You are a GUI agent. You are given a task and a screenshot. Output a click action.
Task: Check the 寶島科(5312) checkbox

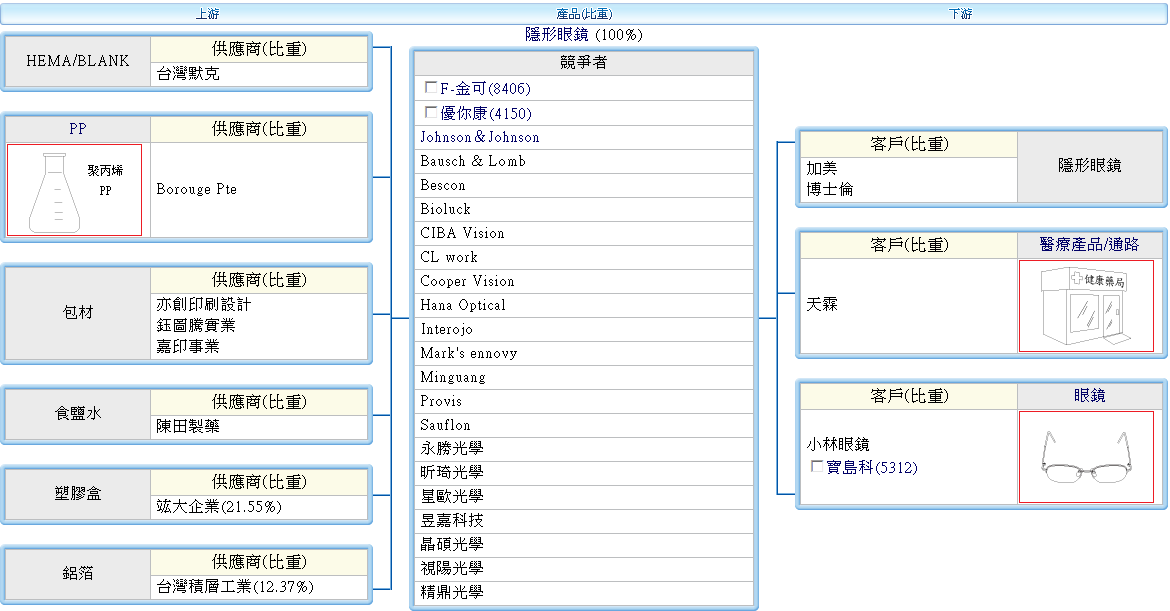point(817,466)
